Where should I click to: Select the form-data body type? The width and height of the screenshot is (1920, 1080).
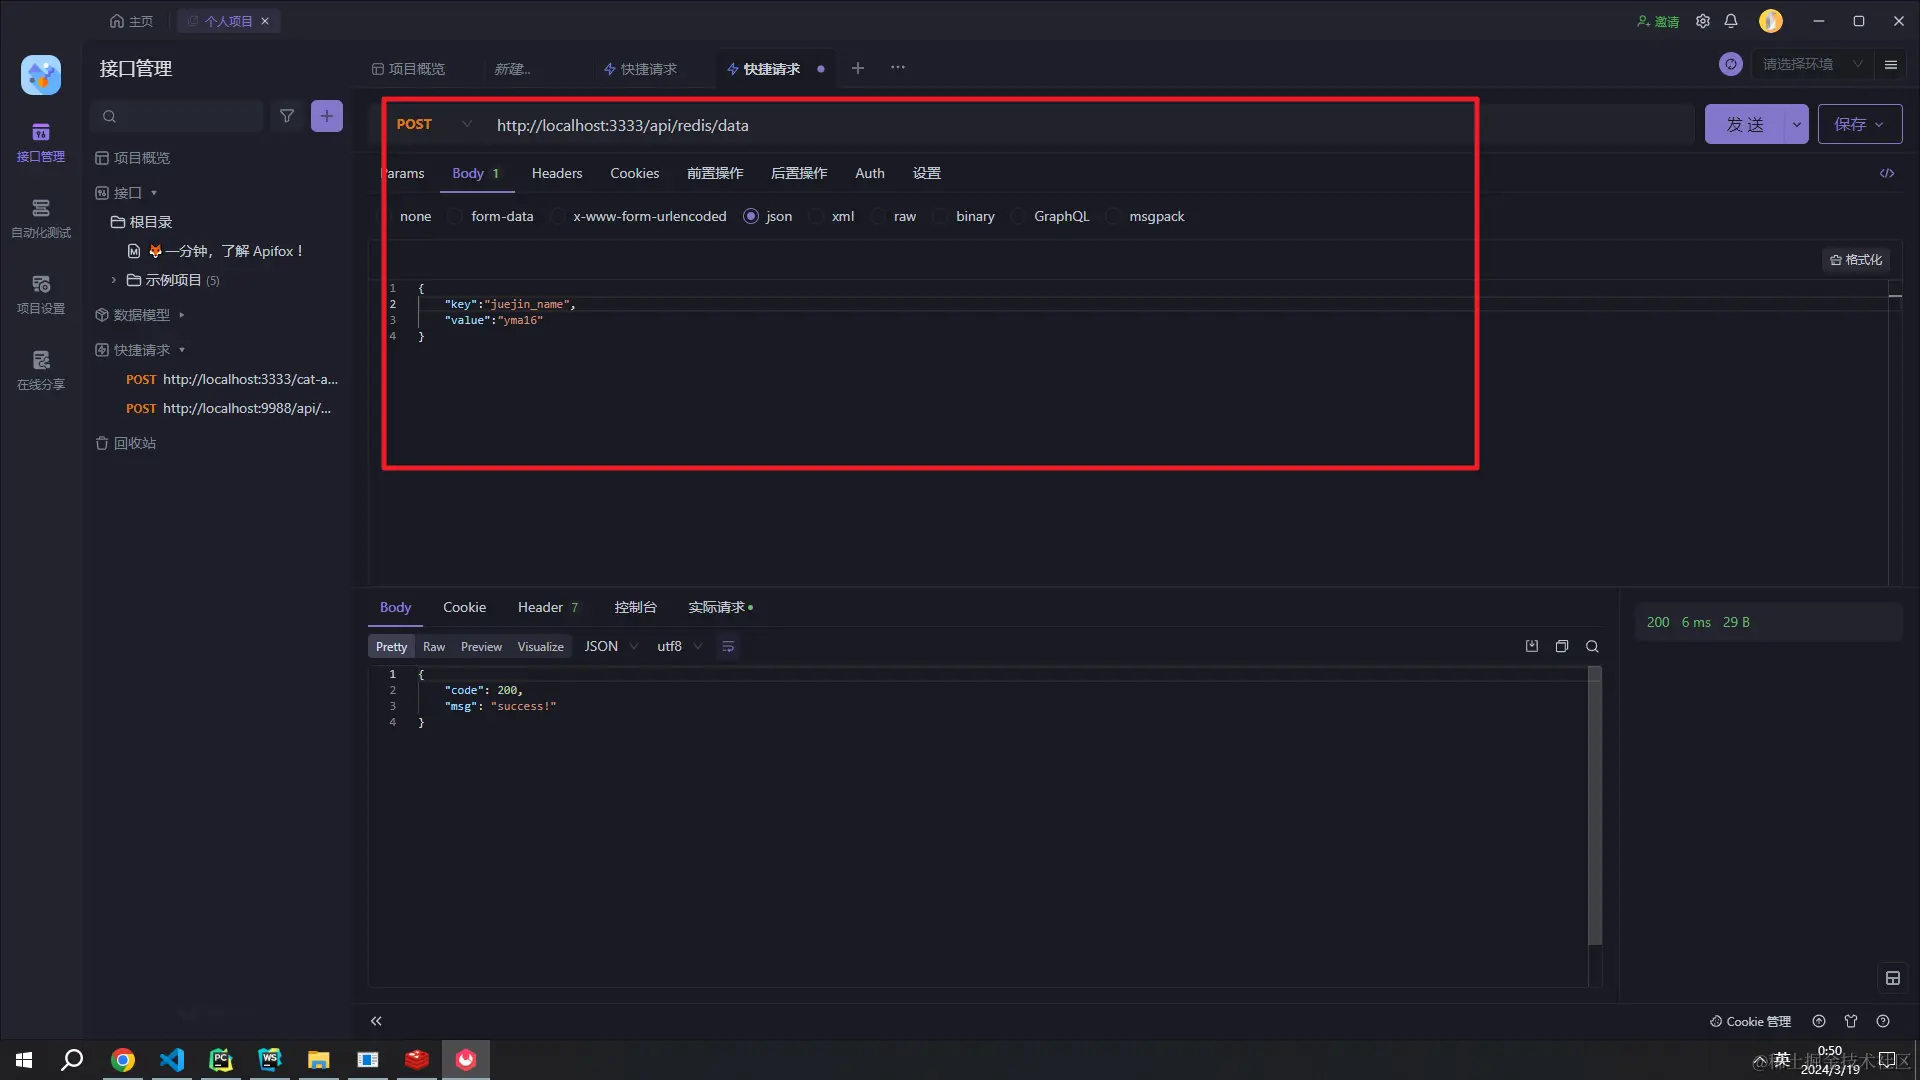455,216
